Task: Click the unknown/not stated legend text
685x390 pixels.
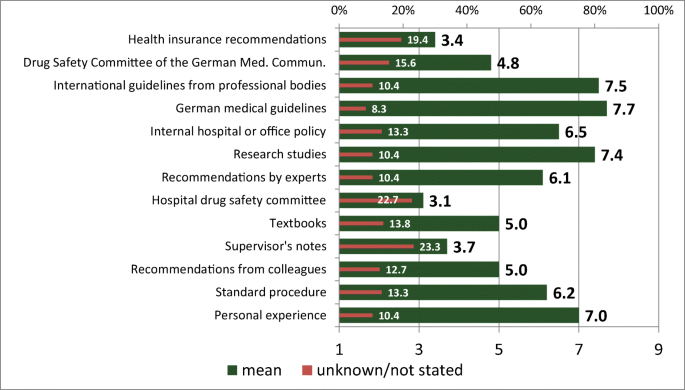Action: click(390, 370)
